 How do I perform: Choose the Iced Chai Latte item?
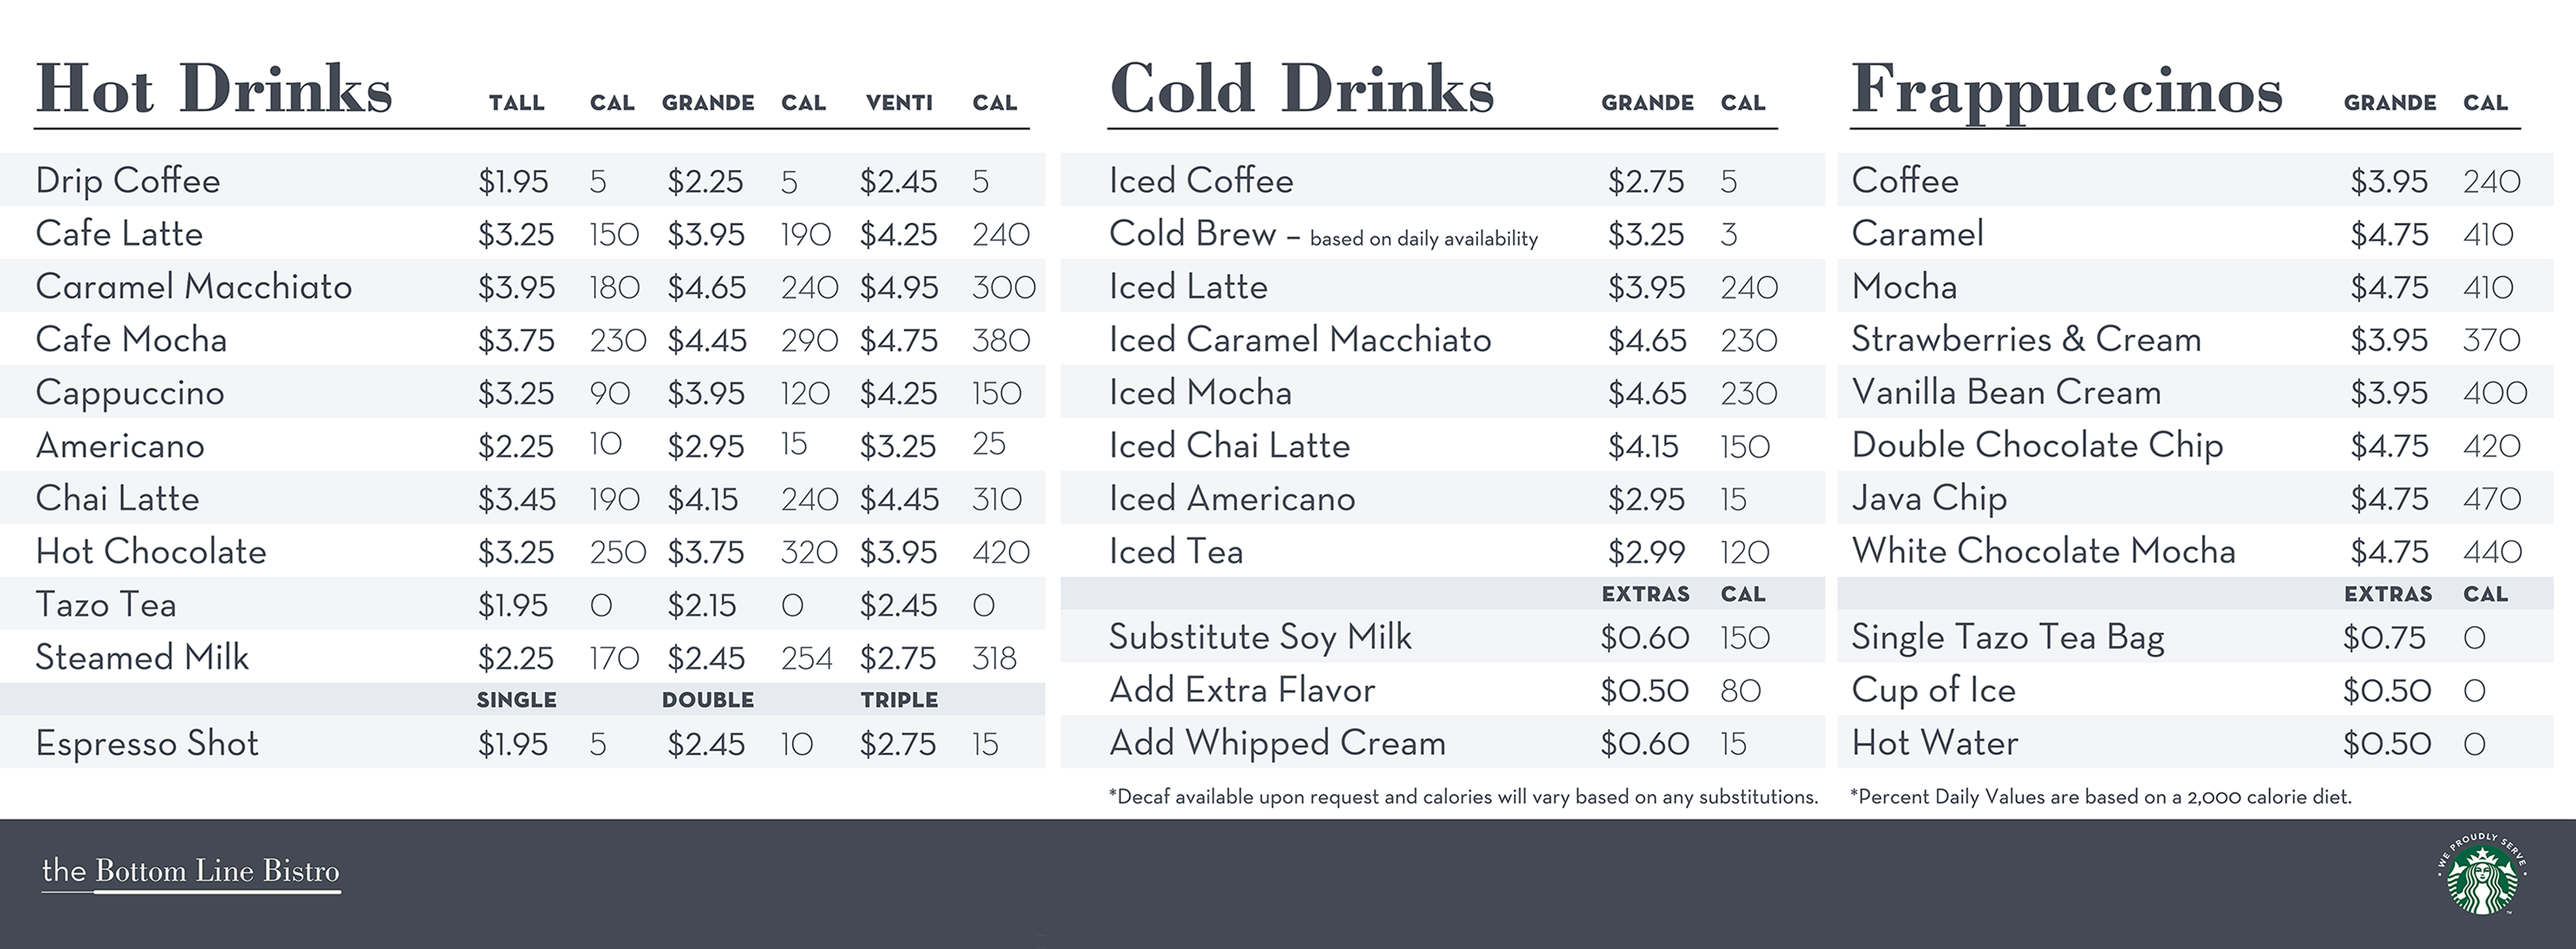click(x=1229, y=446)
